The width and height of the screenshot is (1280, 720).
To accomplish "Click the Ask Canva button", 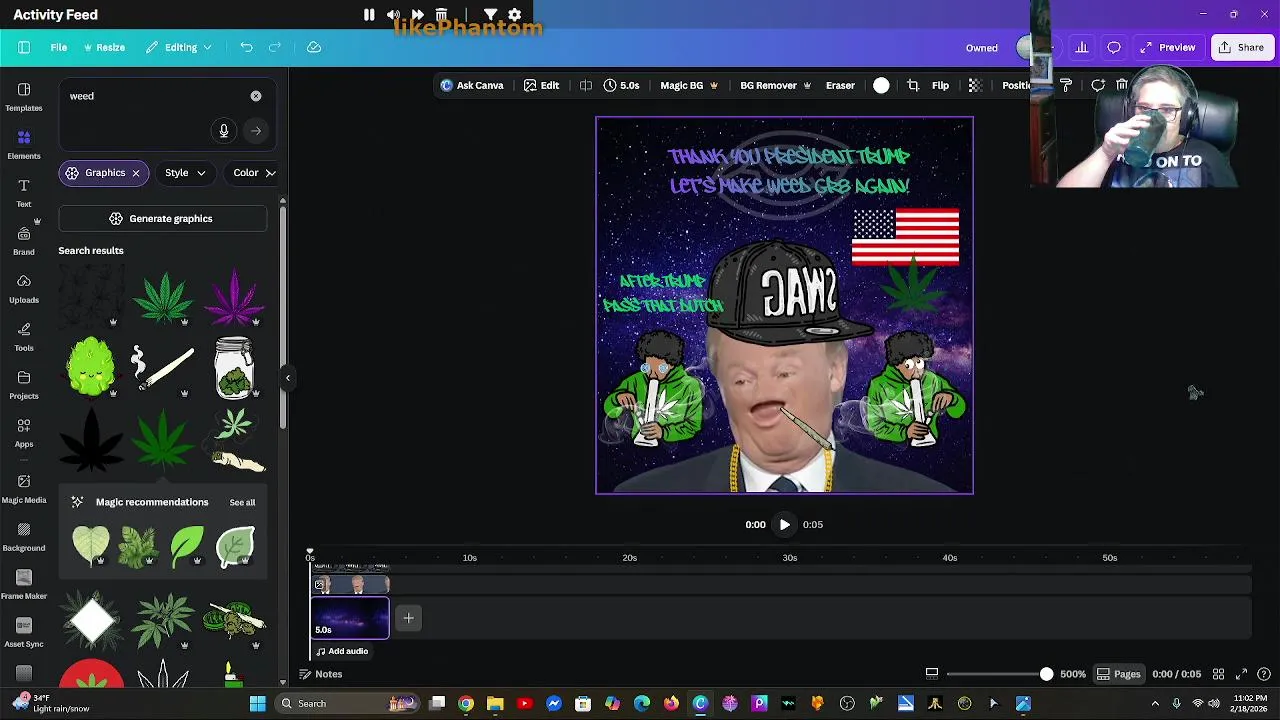I will pyautogui.click(x=472, y=86).
